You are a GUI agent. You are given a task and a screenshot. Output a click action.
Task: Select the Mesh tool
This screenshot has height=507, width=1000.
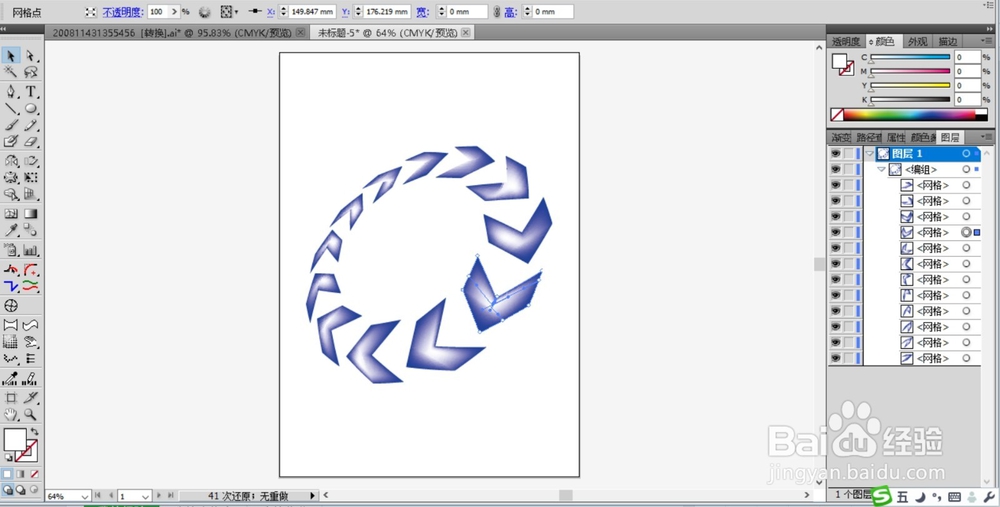(11, 214)
